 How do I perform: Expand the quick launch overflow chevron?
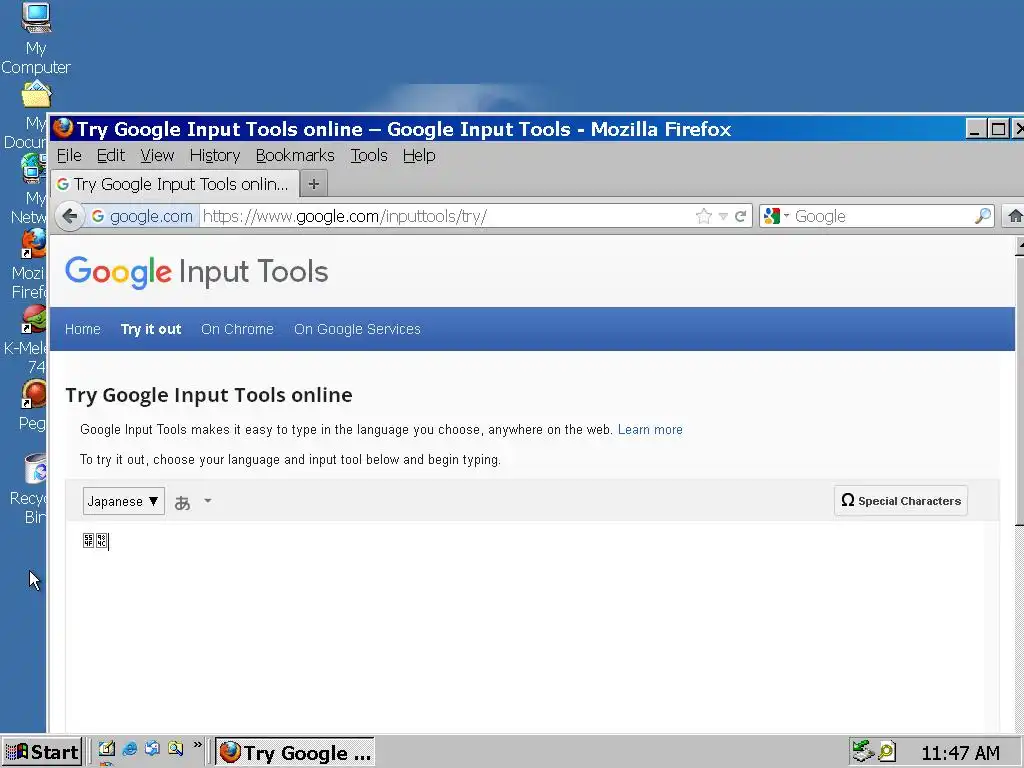click(198, 744)
